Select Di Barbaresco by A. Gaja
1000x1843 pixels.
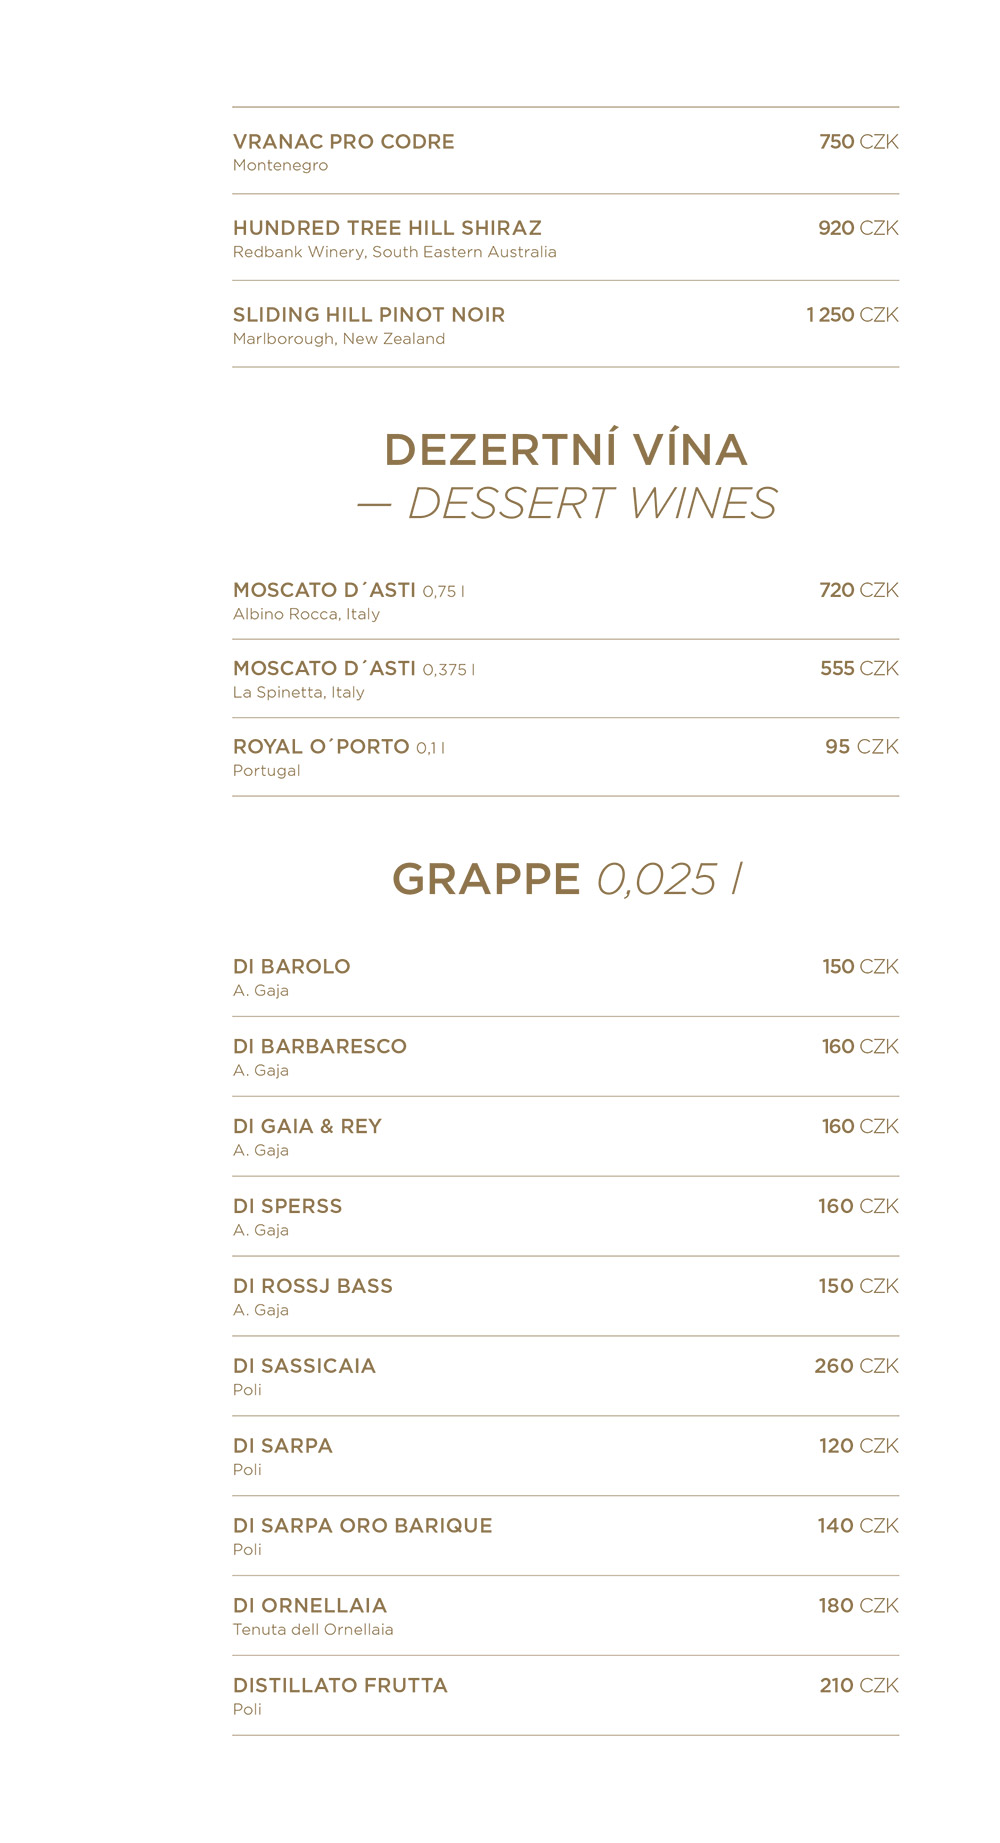pyautogui.click(x=566, y=1057)
